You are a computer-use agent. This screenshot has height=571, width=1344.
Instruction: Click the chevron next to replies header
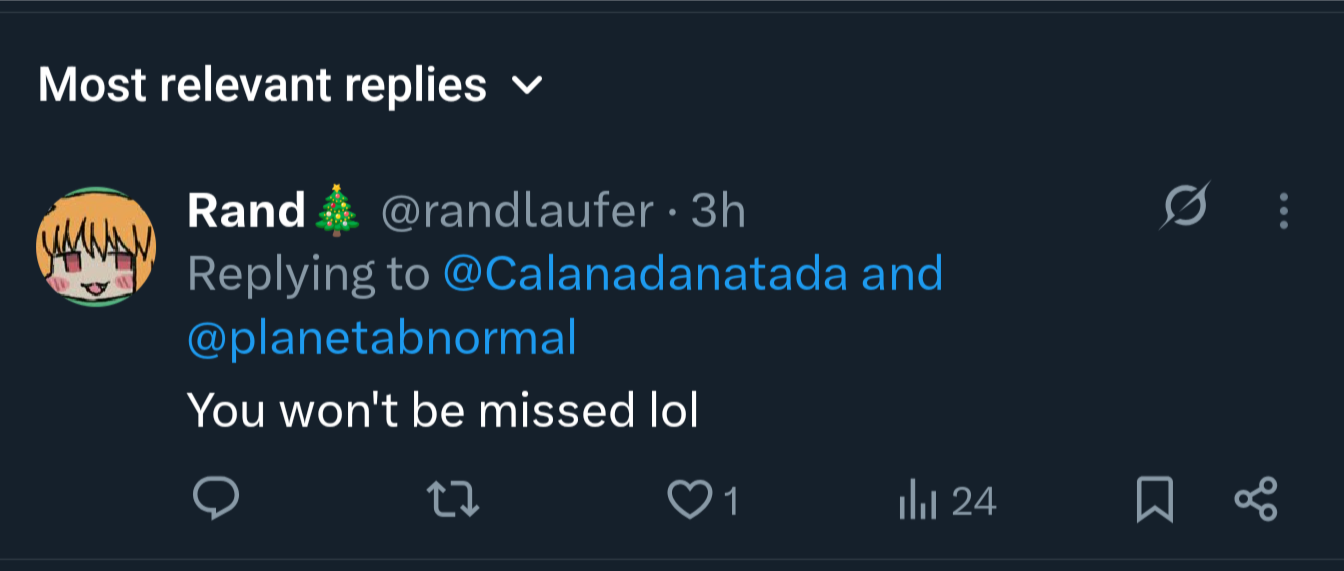[527, 87]
